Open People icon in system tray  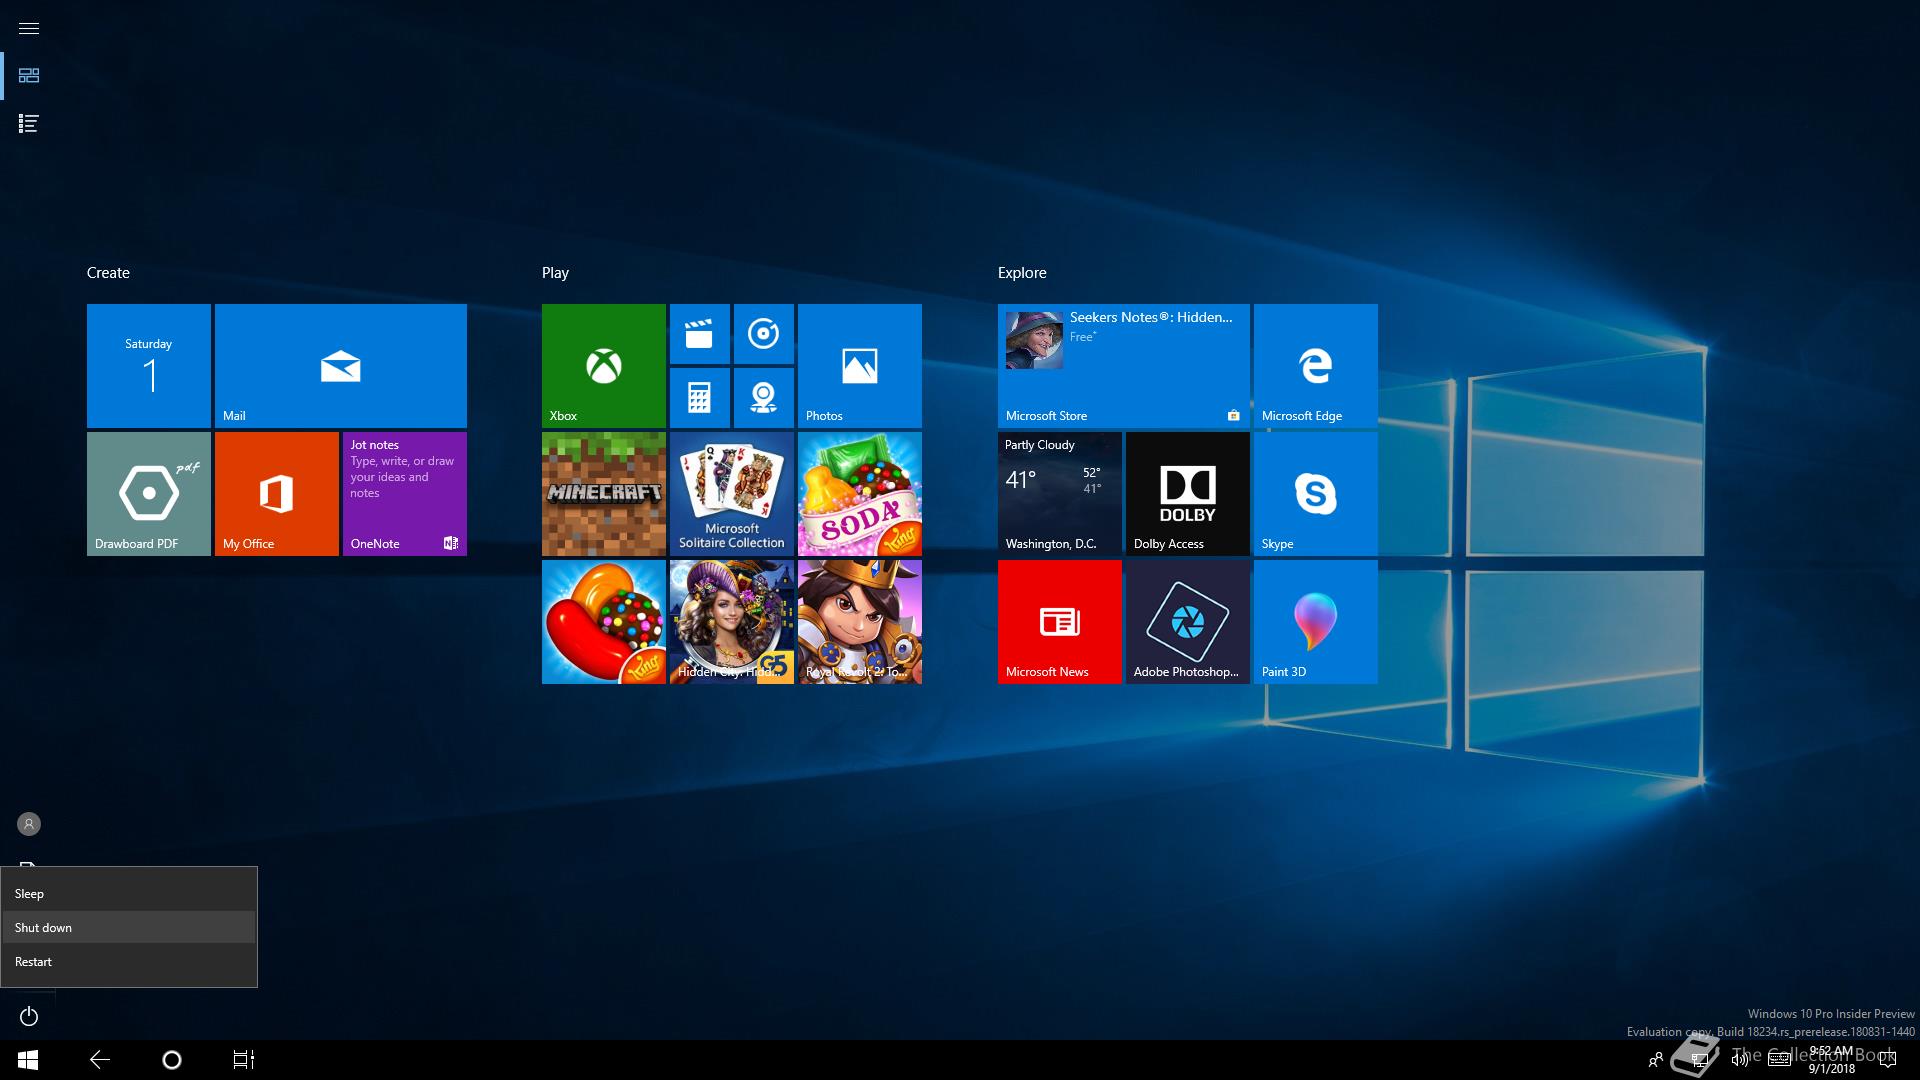pos(1656,1060)
